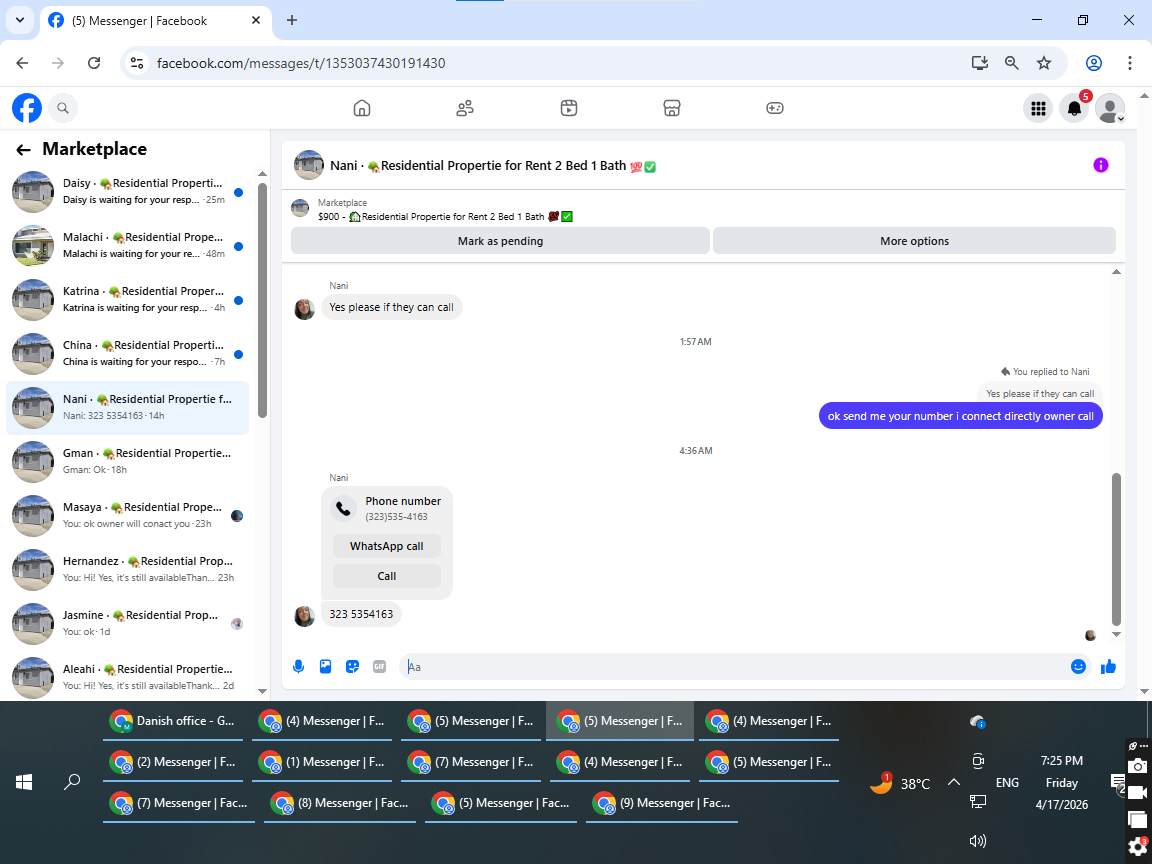Click the Call button under phone number
The image size is (1152, 864).
click(386, 576)
